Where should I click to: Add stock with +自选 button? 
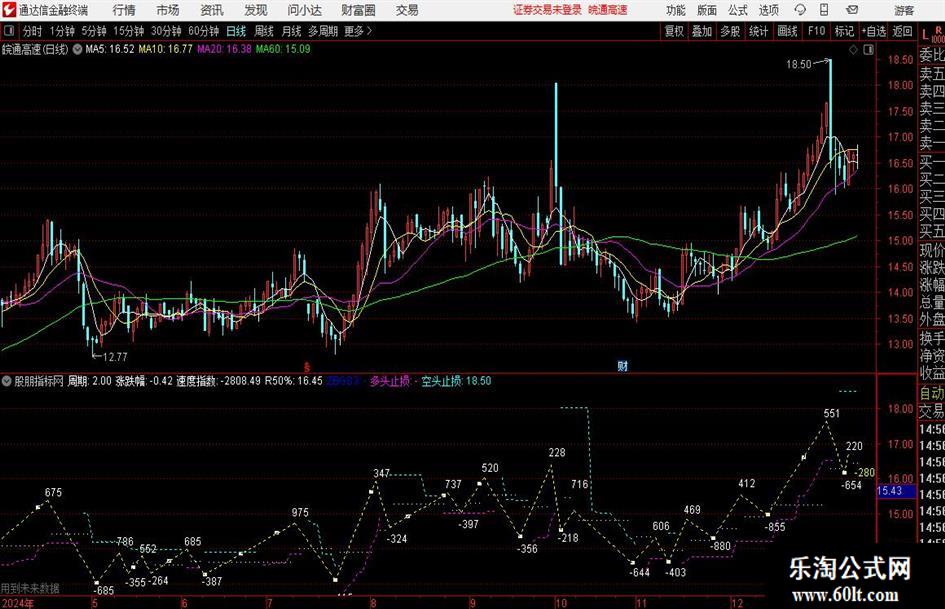point(873,31)
